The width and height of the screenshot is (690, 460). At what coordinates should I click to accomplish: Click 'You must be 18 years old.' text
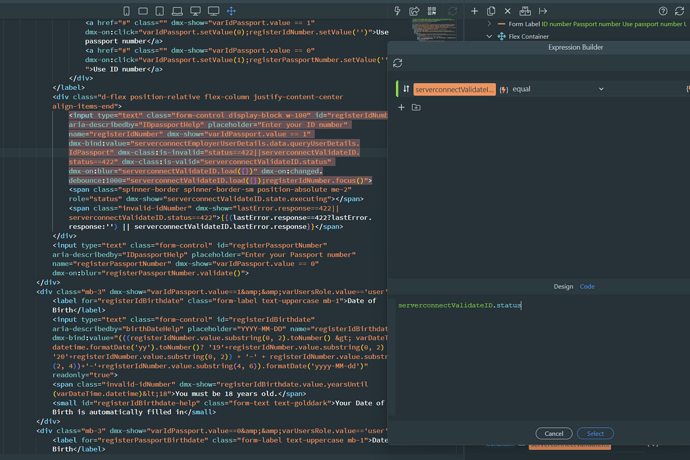(x=227, y=394)
